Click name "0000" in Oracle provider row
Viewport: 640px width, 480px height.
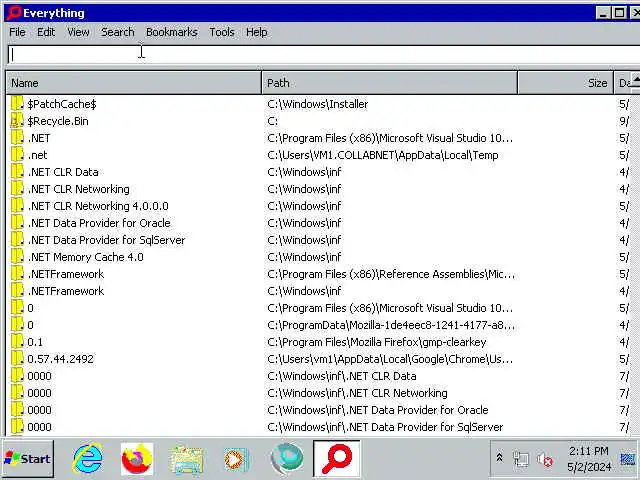click(x=39, y=410)
